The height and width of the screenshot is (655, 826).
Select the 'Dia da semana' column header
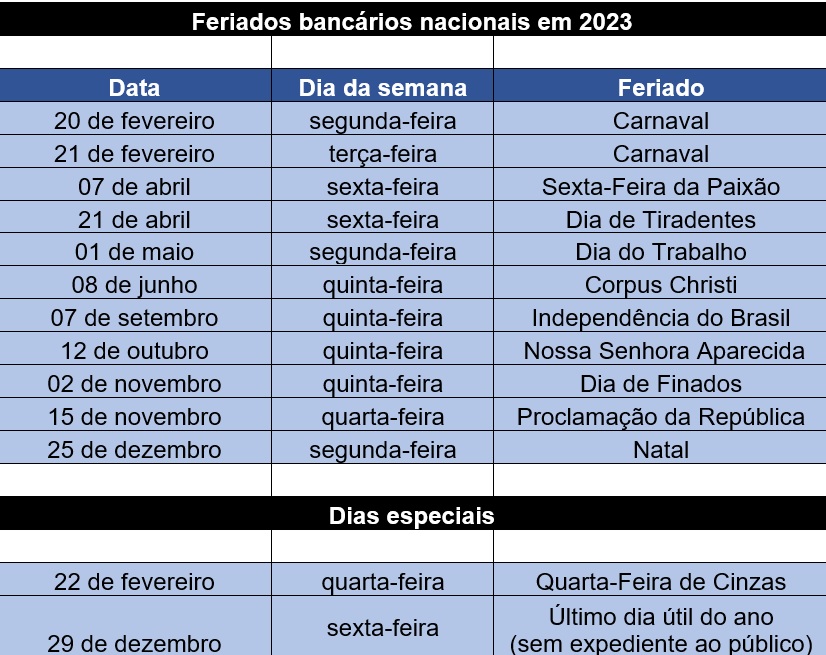click(x=382, y=86)
